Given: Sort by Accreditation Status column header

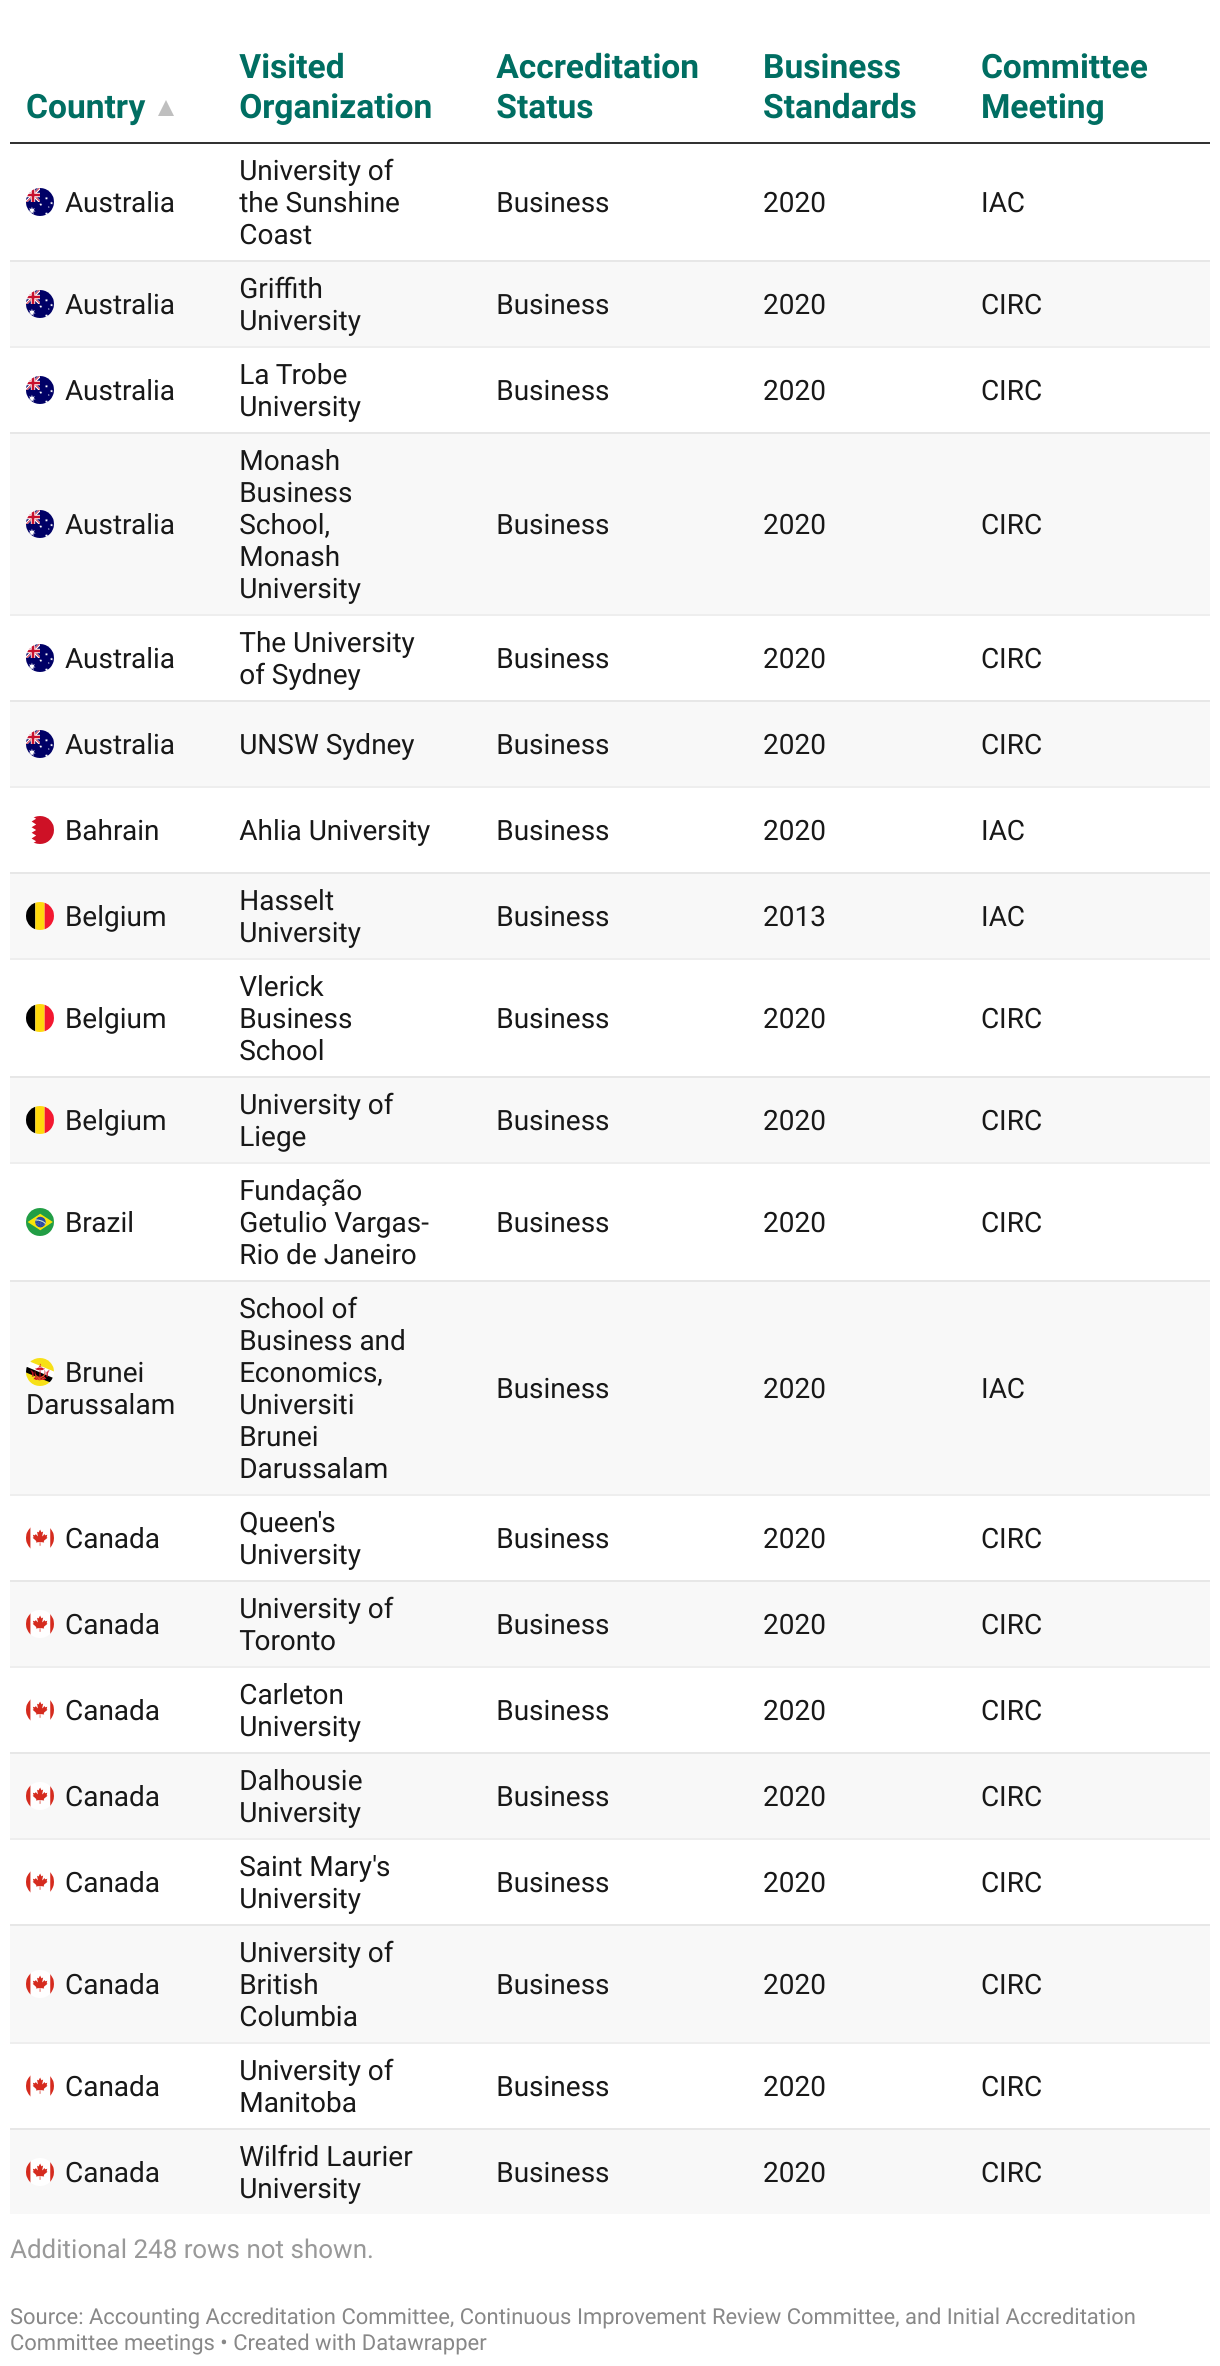Looking at the screenshot, I should tap(597, 87).
